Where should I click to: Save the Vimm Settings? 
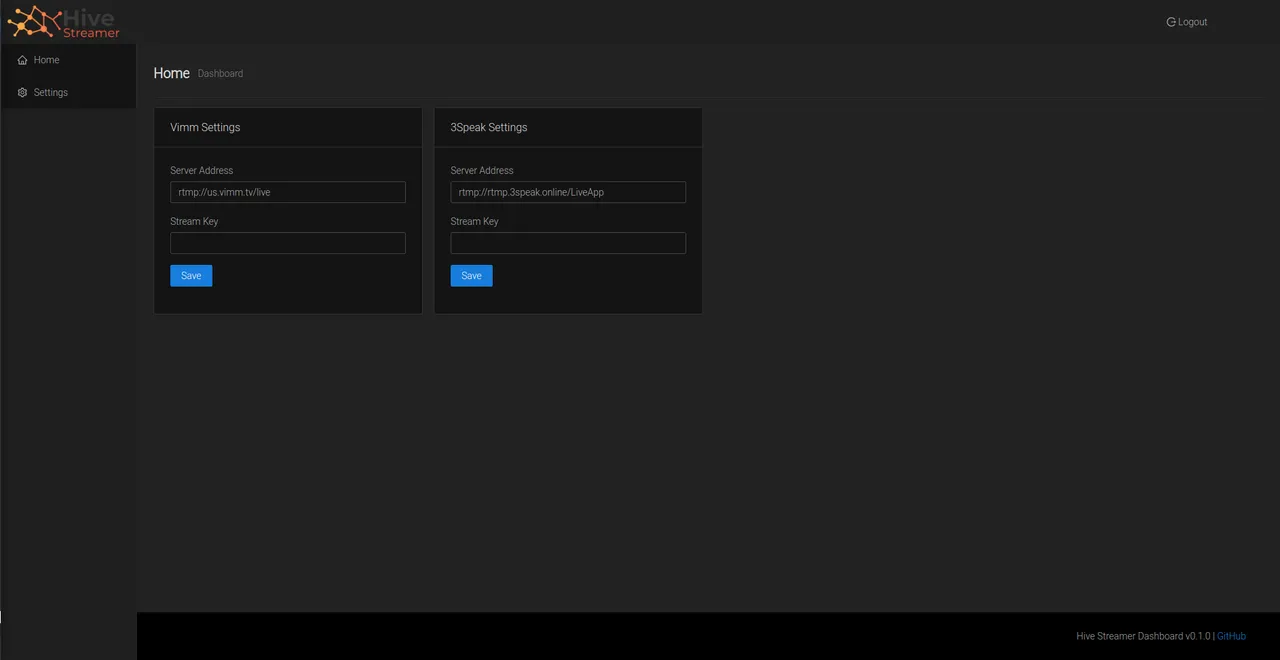pos(191,276)
